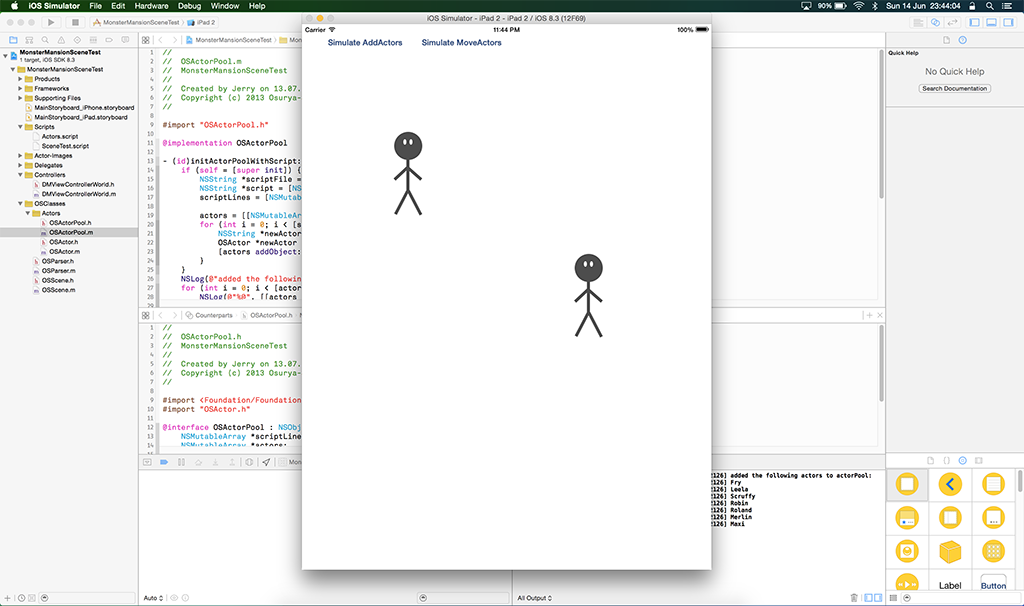1024x606 pixels.
Task: Open MainStoryboard_iPad.storyboard file
Action: coord(80,118)
